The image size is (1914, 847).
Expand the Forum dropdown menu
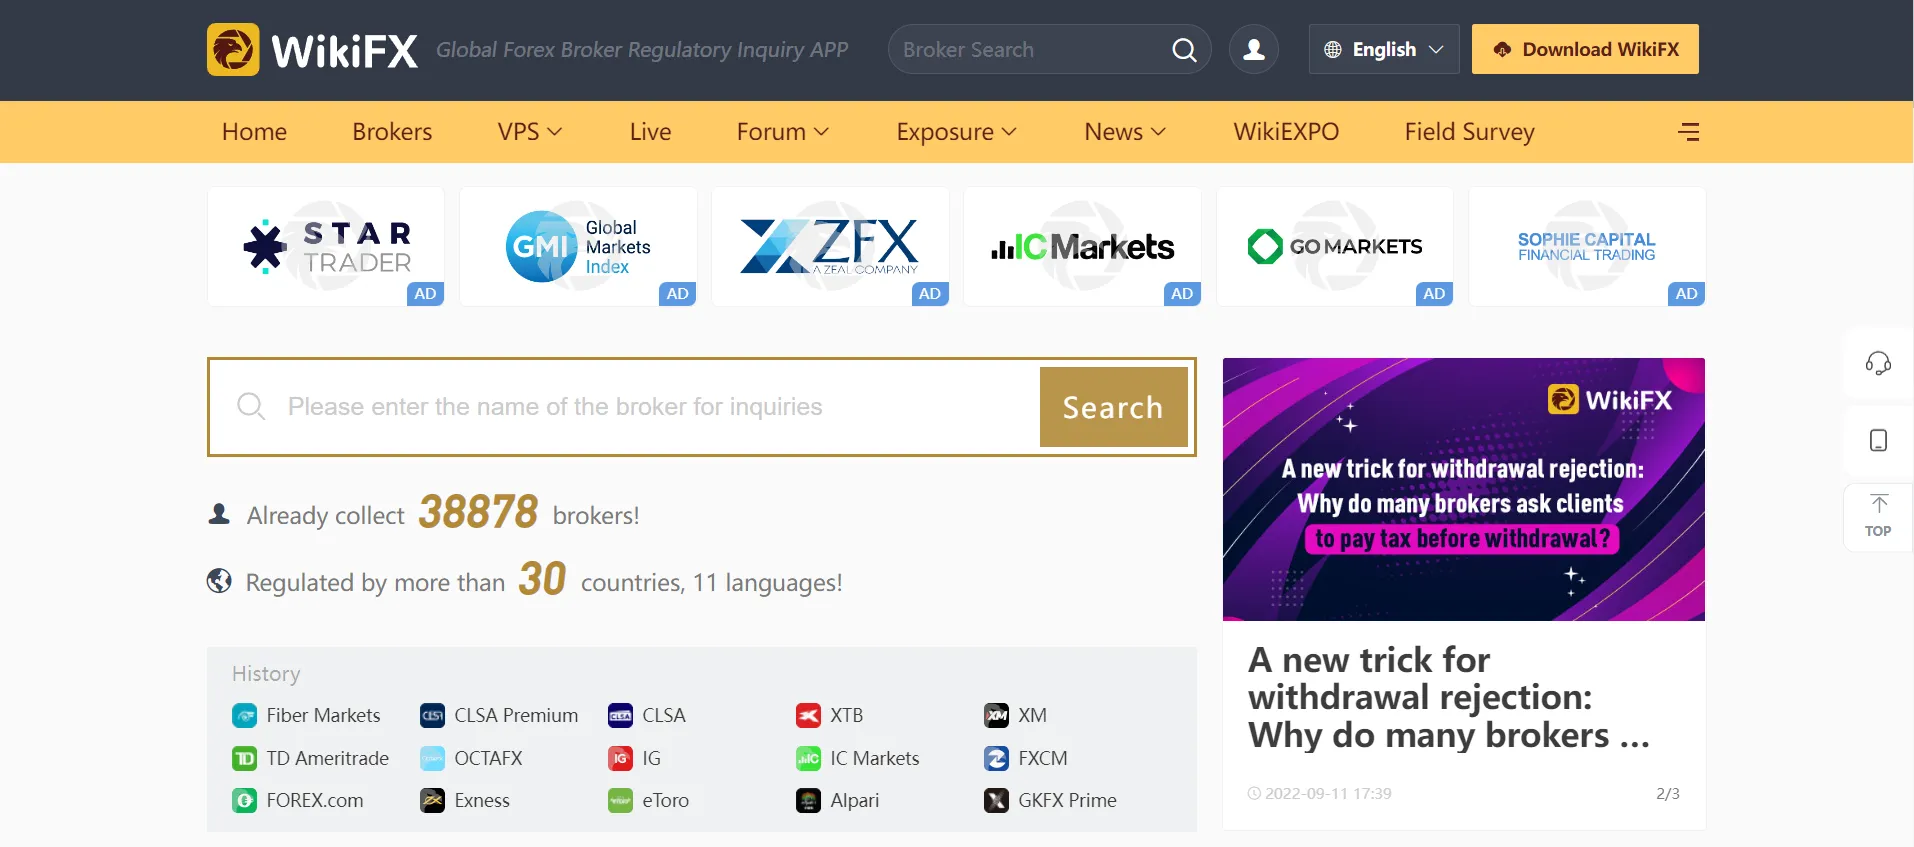coord(783,132)
